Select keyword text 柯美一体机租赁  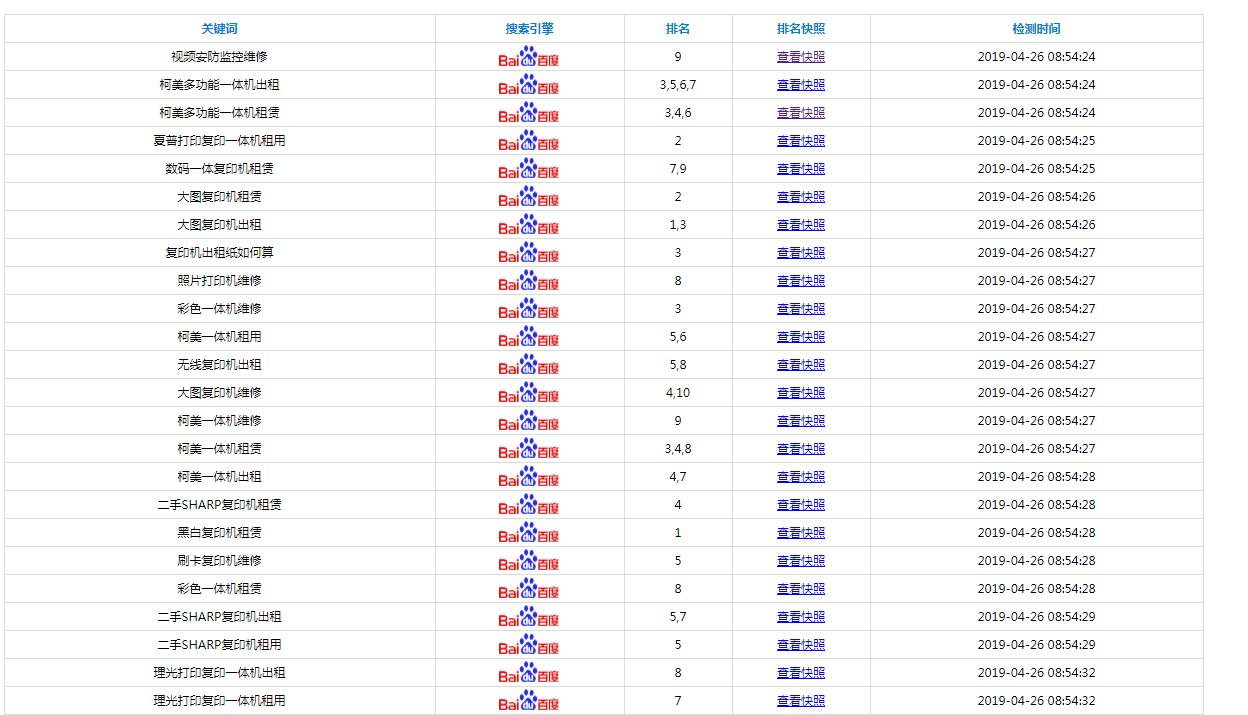219,449
